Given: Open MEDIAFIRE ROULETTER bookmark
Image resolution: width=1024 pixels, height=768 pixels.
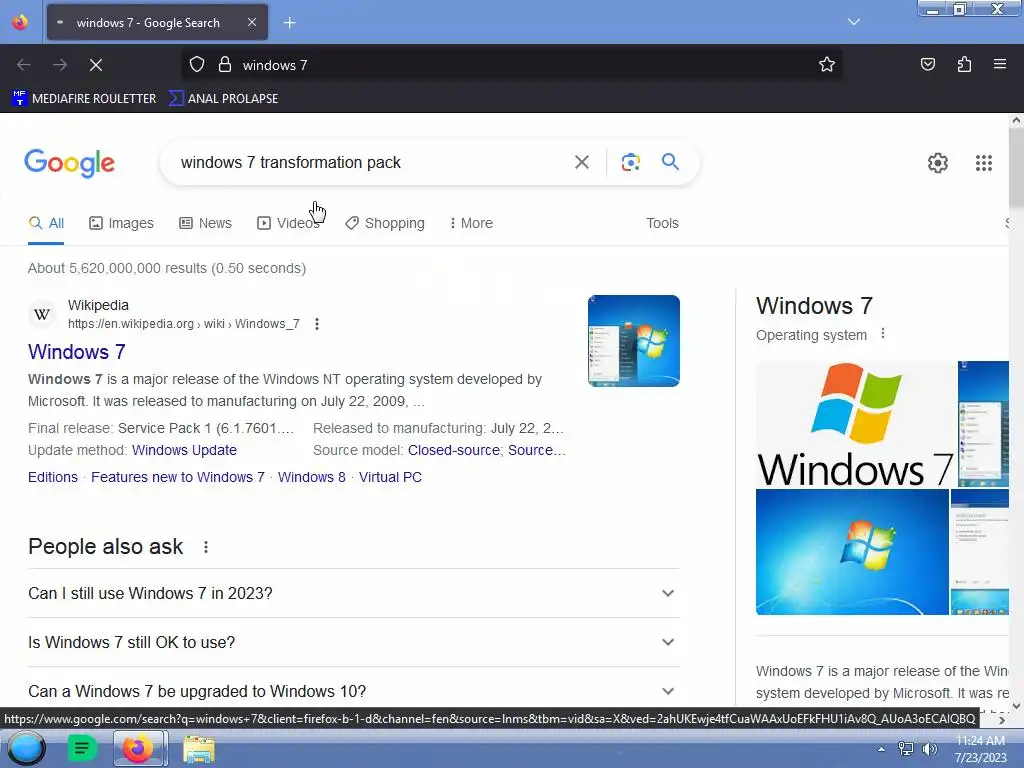Looking at the screenshot, I should (85, 99).
